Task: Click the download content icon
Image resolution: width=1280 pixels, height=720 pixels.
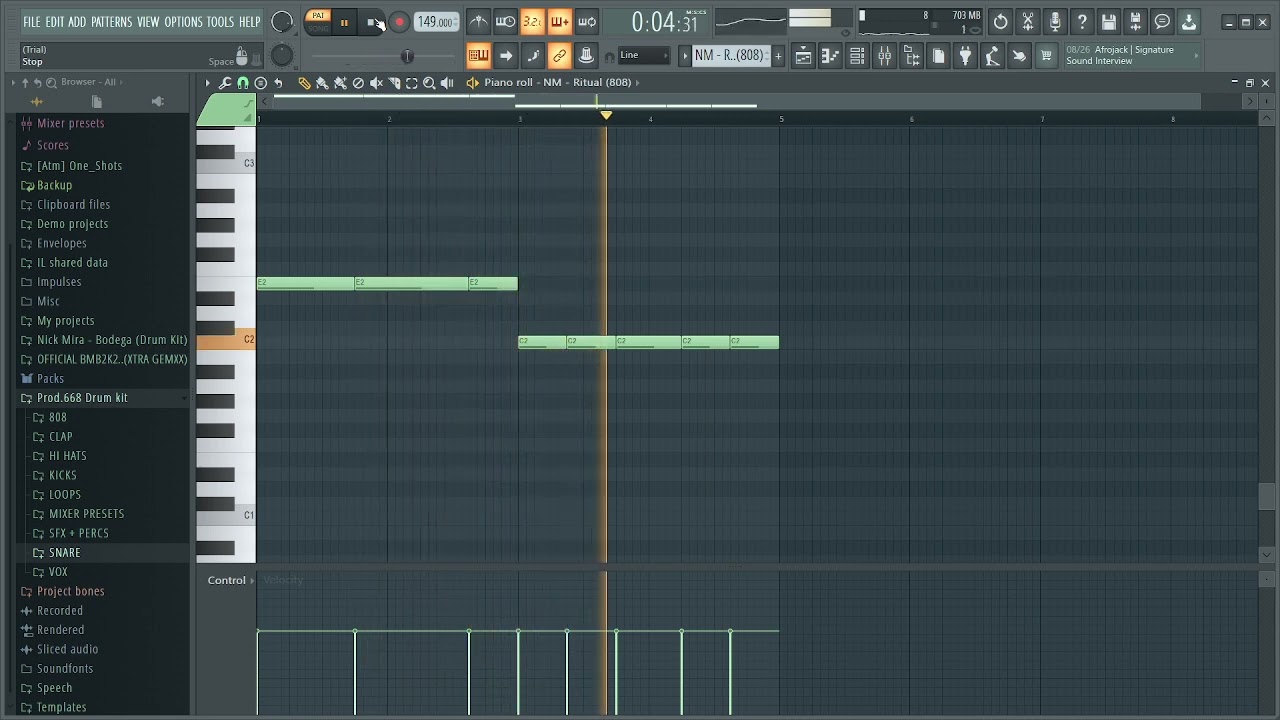Action: point(1189,22)
